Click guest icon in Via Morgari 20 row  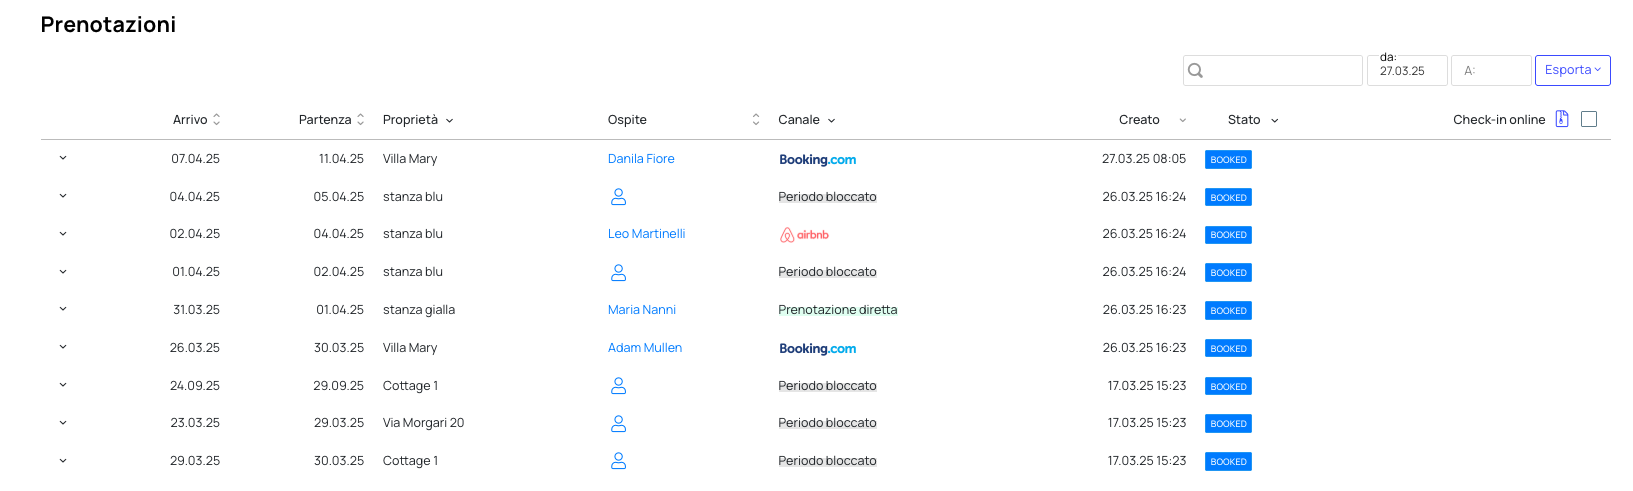pyautogui.click(x=618, y=423)
